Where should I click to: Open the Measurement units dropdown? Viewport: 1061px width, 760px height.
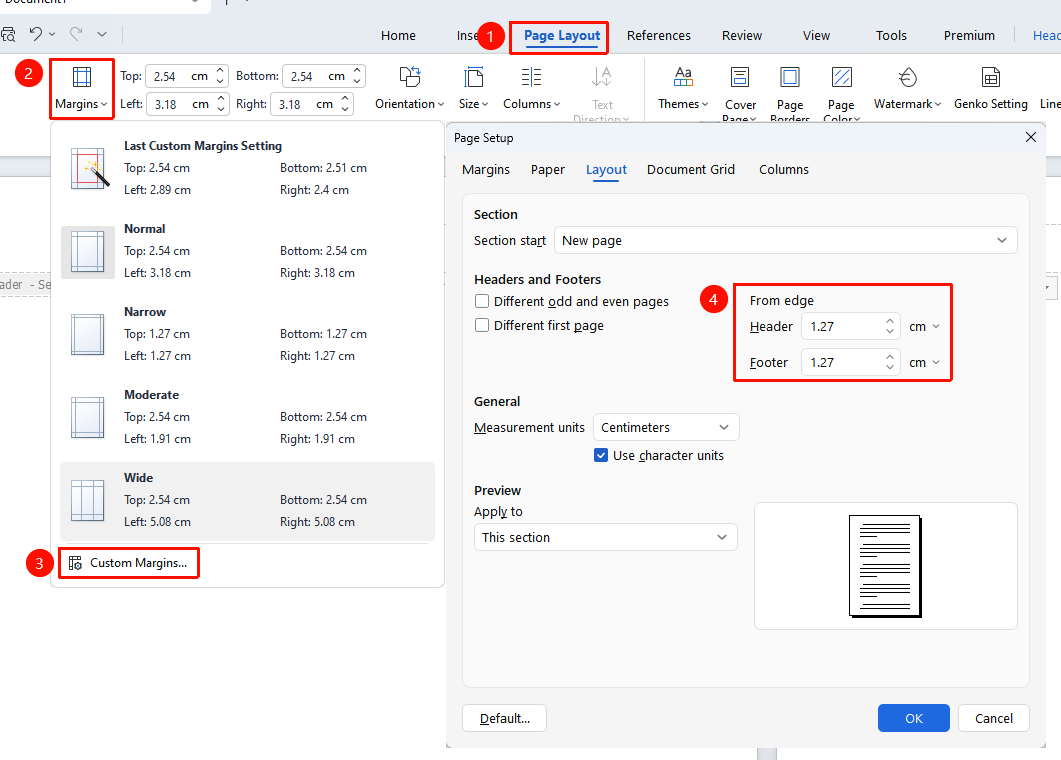666,427
